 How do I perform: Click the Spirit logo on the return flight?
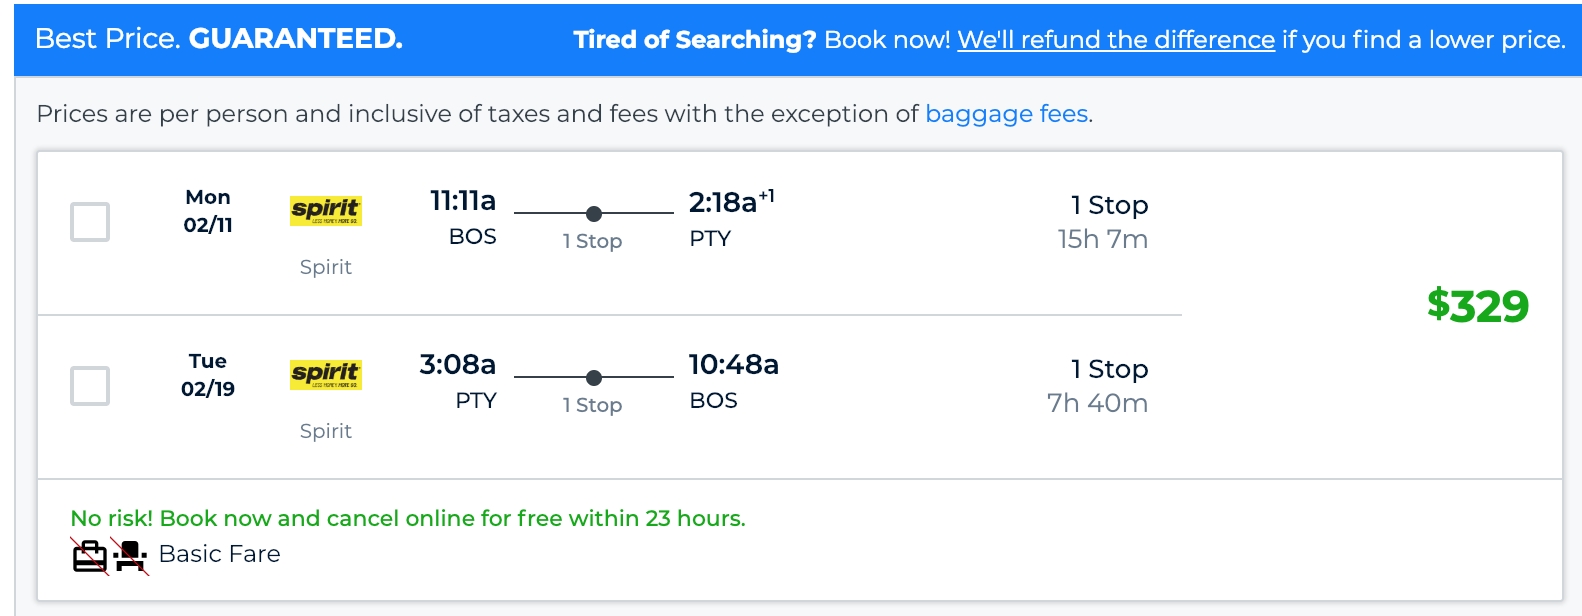(x=326, y=374)
